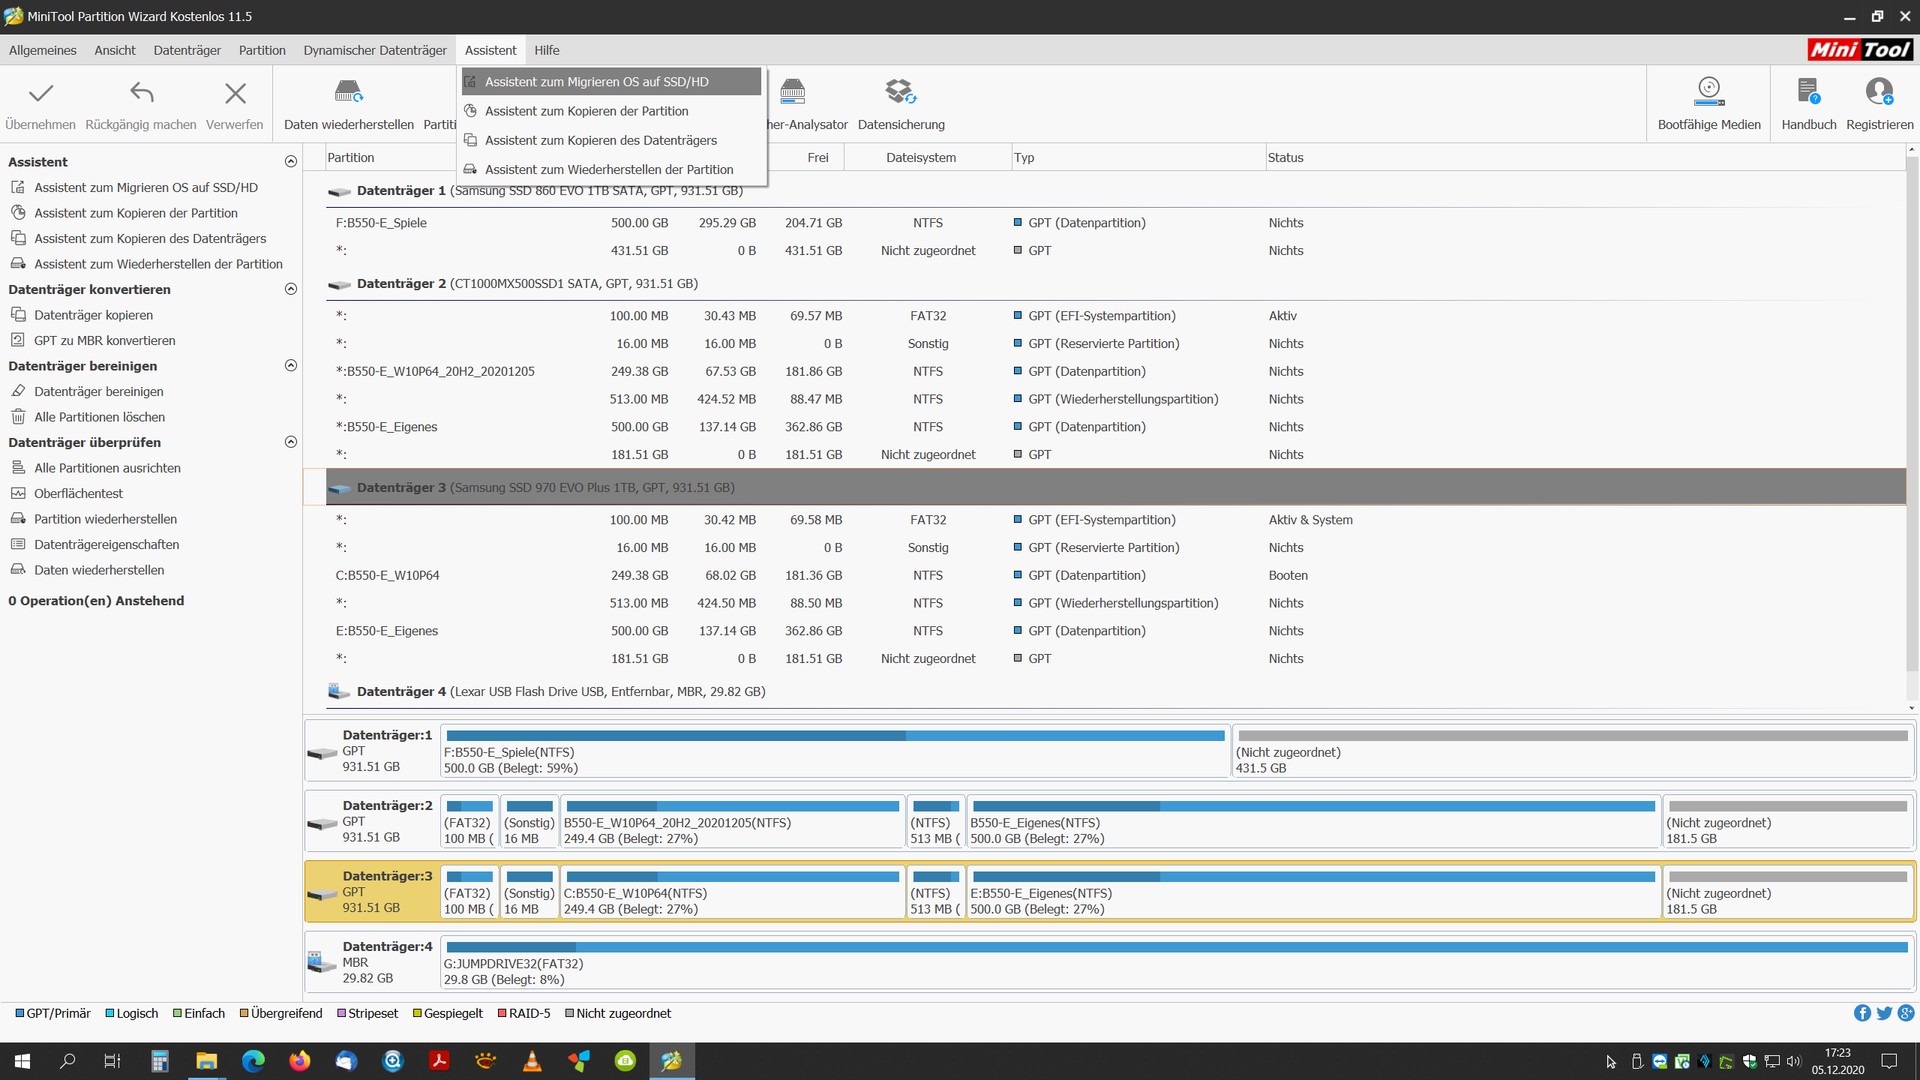This screenshot has height=1080, width=1920.
Task: Collapse the Datenträger konvertieren section
Action: [x=291, y=289]
